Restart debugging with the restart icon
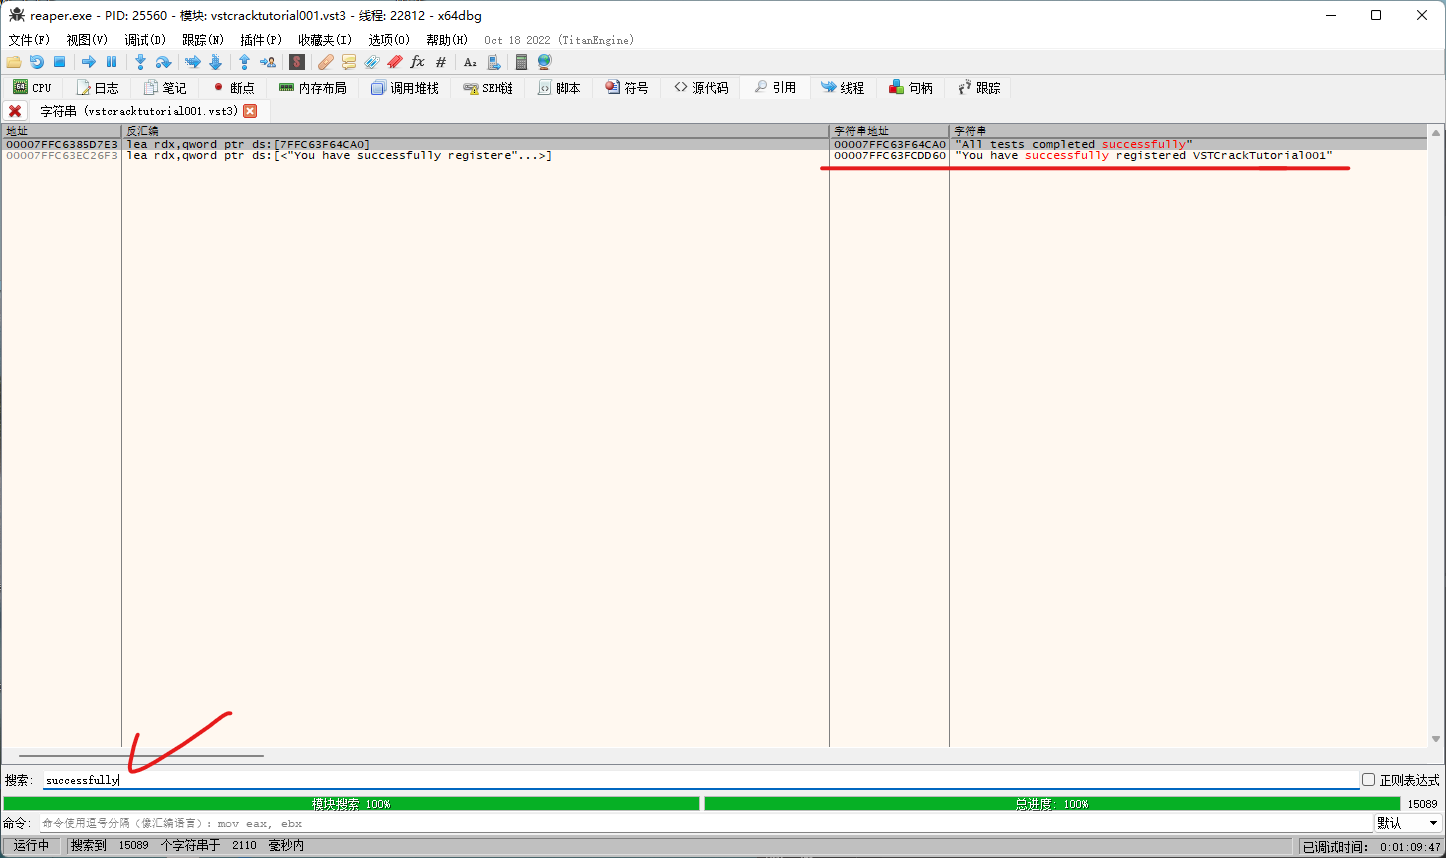This screenshot has width=1446, height=858. [37, 62]
